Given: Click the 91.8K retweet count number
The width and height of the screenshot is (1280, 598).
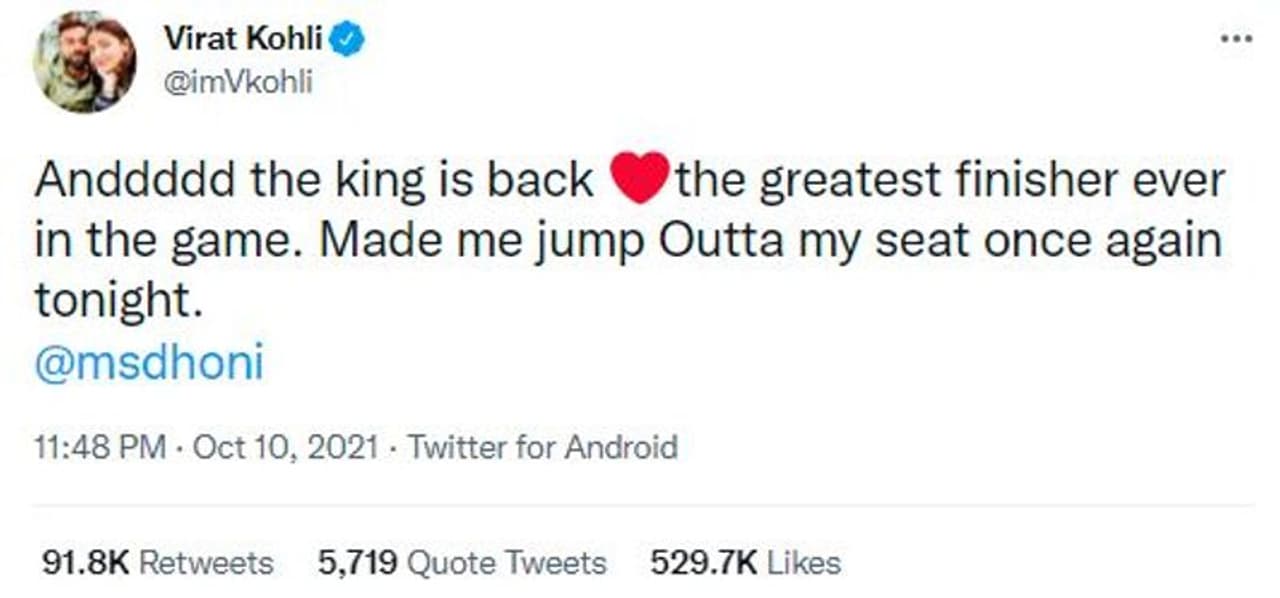Looking at the screenshot, I should pos(85,563).
